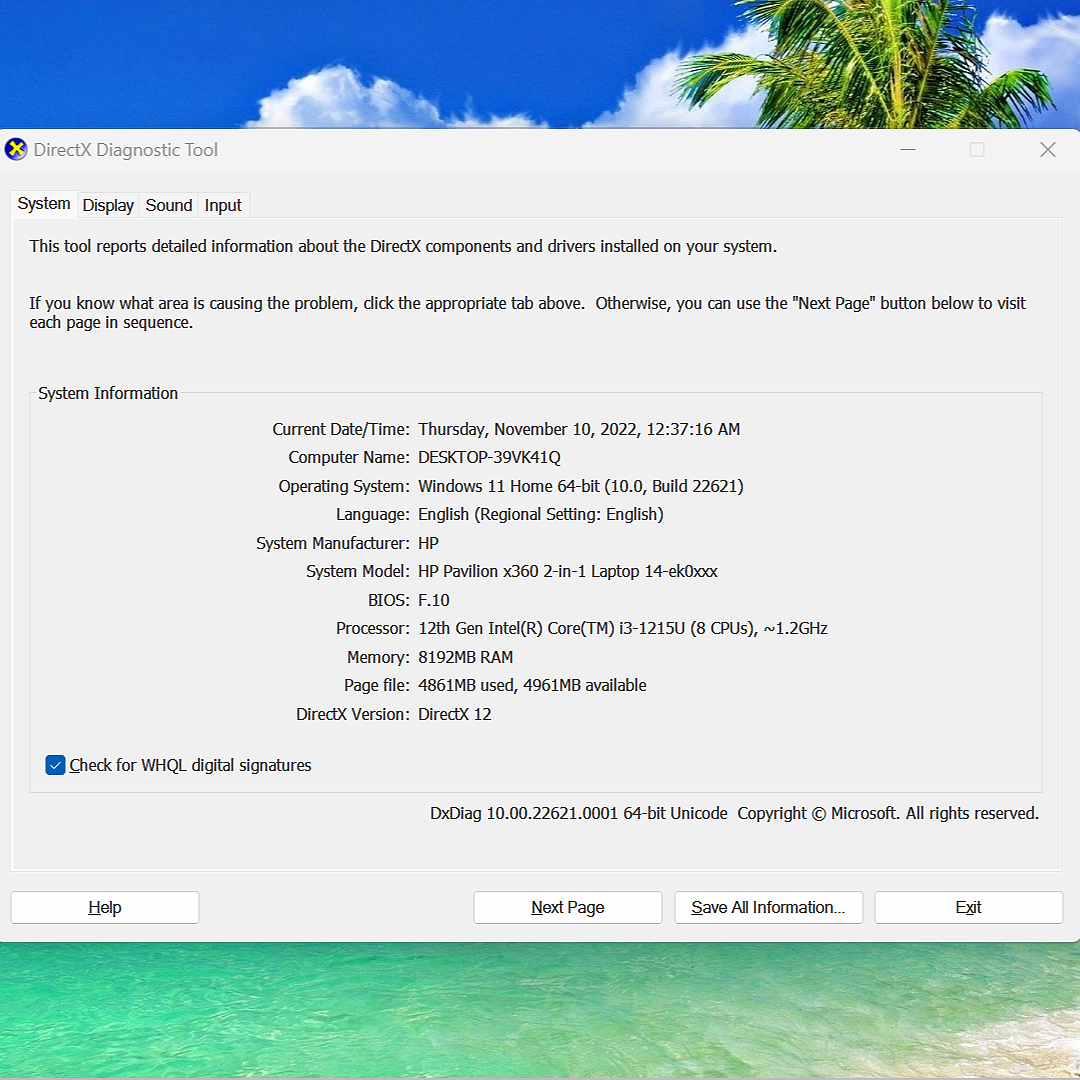Click the Computer Name value DESKTOP-39VK41Q
1080x1080 pixels.
[x=489, y=457]
